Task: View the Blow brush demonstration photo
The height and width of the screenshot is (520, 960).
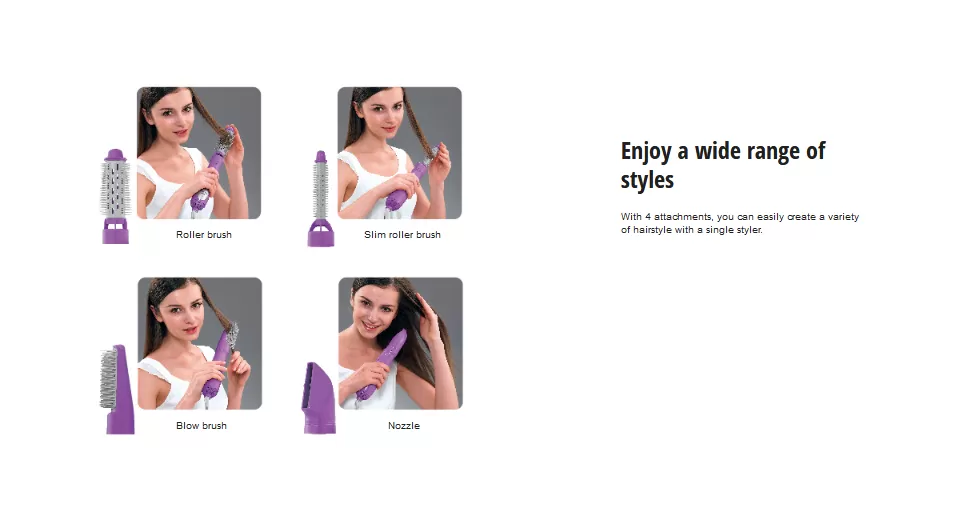Action: coord(200,344)
